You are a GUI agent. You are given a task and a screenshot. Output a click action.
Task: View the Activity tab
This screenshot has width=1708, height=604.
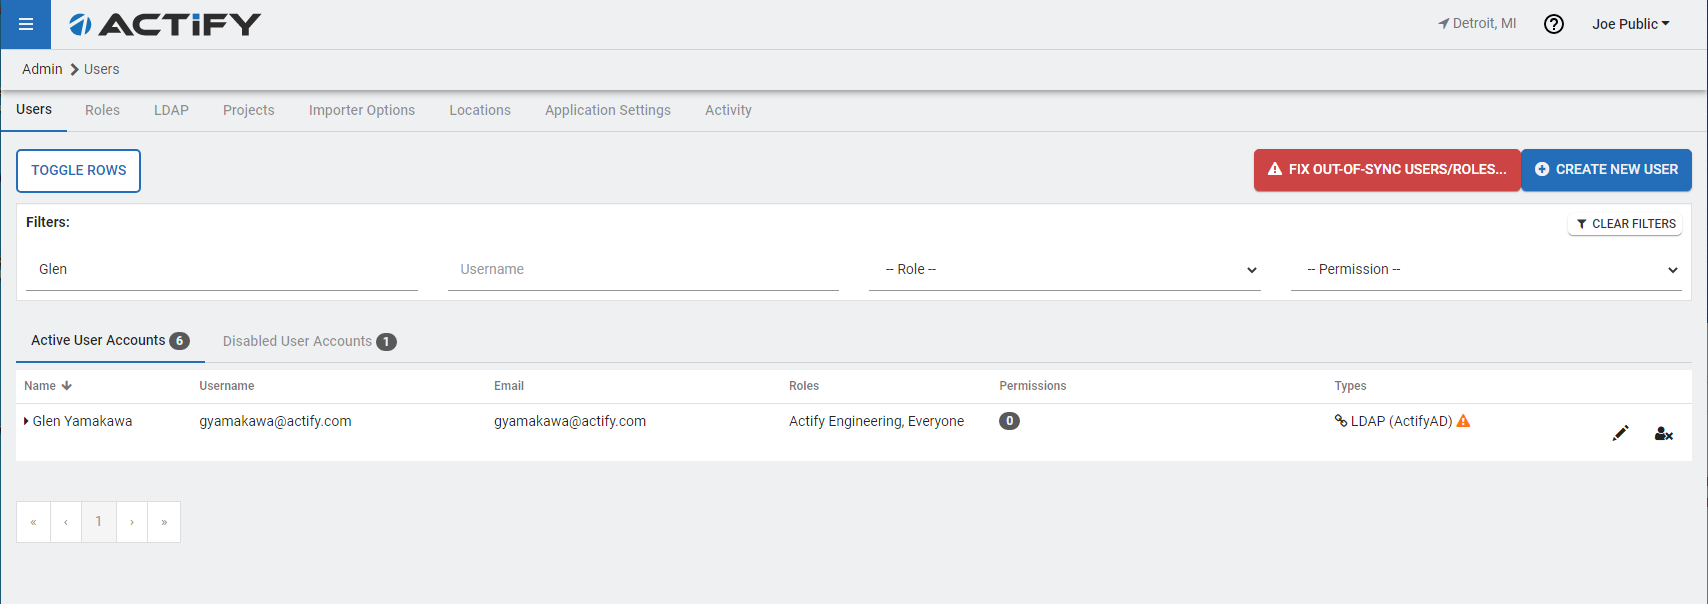coord(728,110)
